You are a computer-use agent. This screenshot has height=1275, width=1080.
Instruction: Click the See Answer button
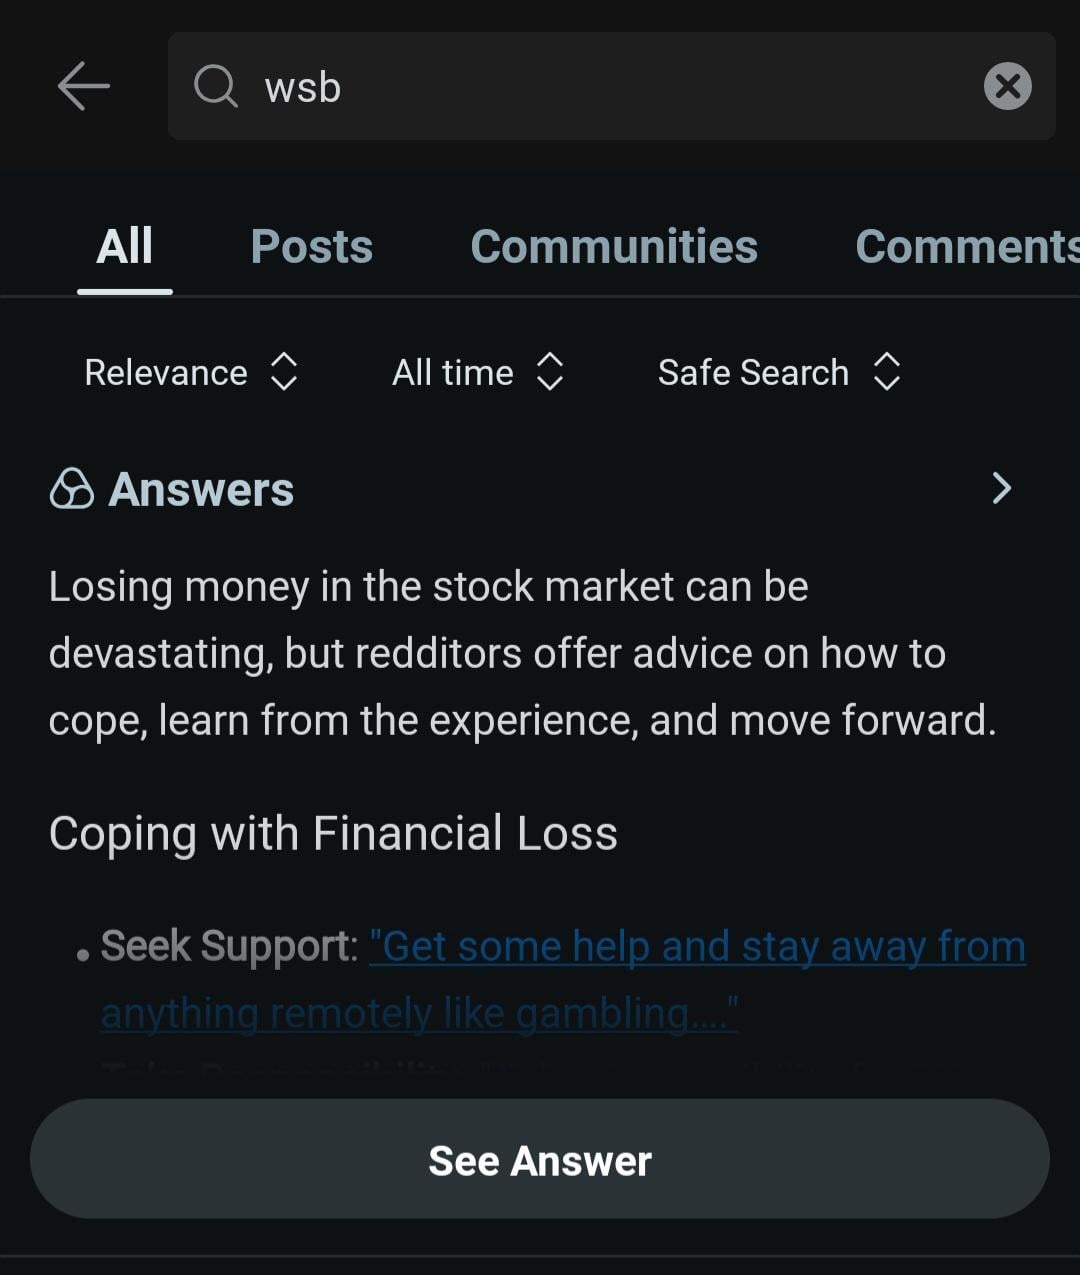540,1159
